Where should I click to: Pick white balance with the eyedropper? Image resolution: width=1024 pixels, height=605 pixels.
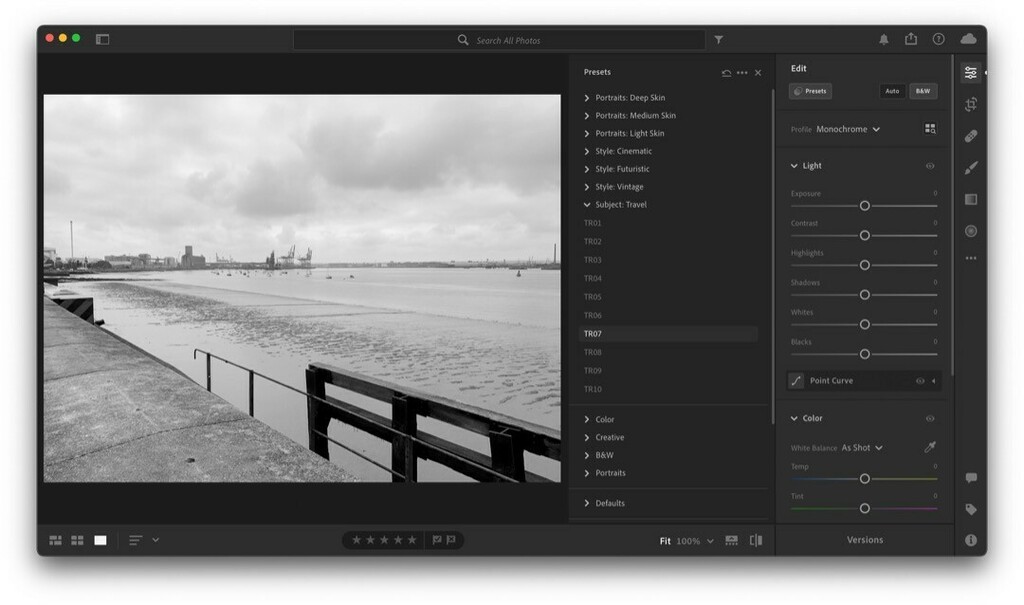click(x=930, y=447)
